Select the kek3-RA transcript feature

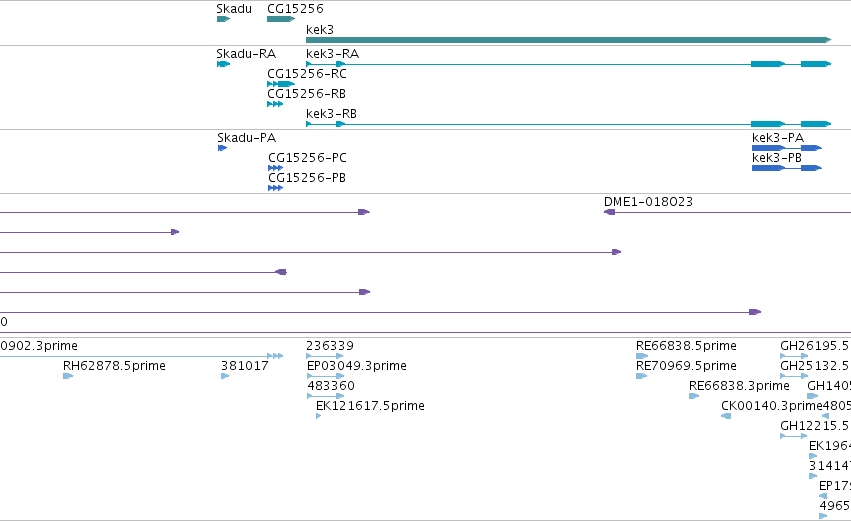pos(568,64)
